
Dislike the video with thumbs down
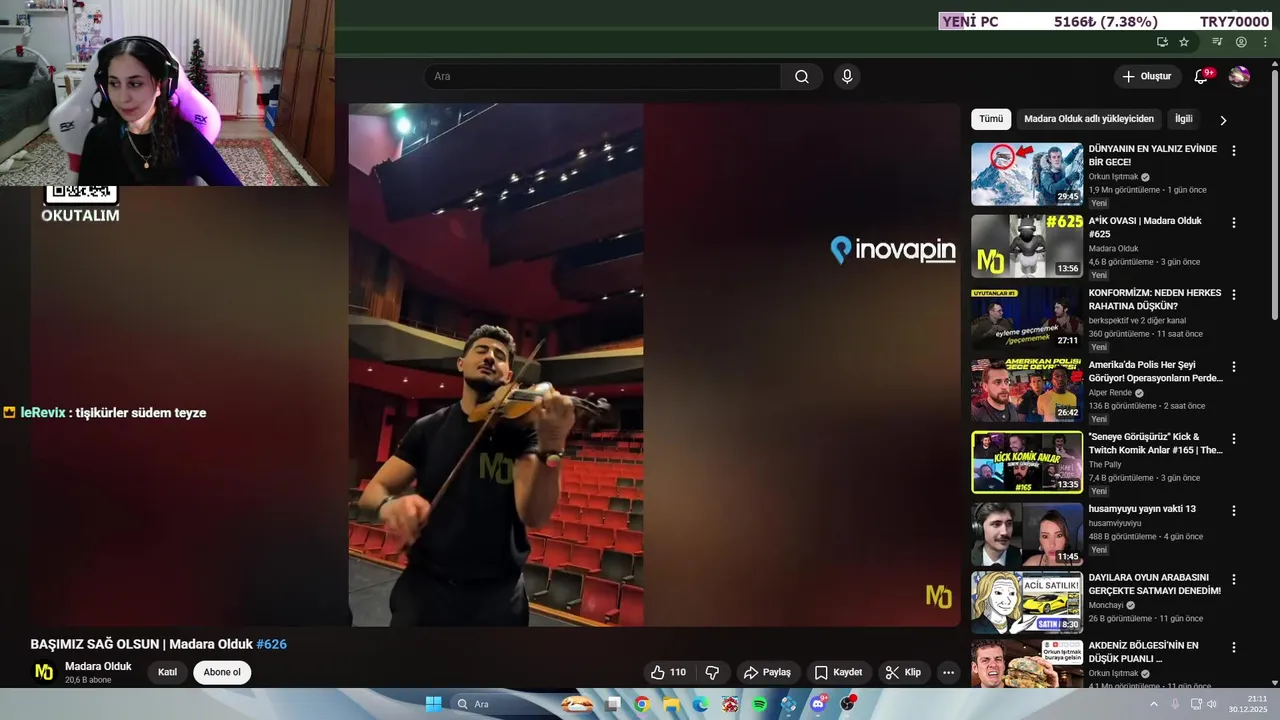tap(713, 672)
